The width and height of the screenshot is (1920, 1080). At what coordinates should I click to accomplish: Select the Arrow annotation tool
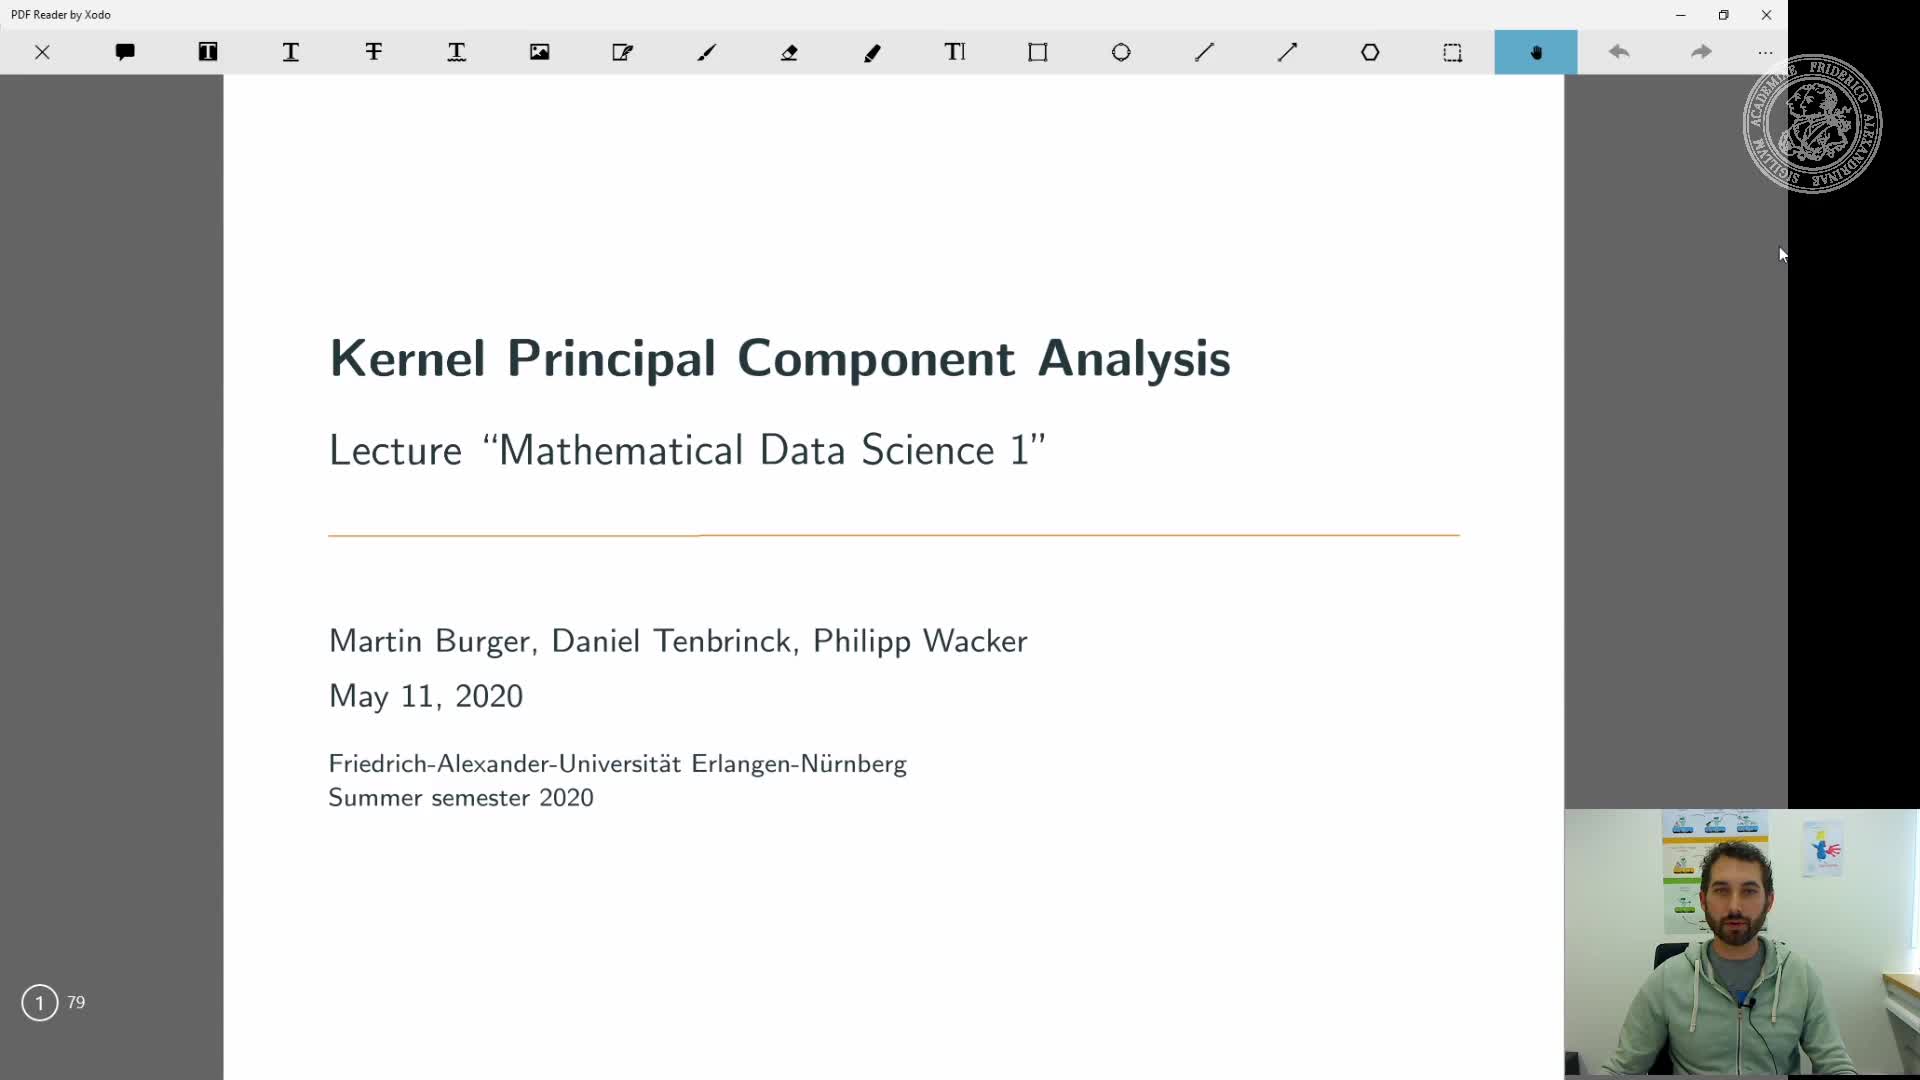pyautogui.click(x=1287, y=52)
